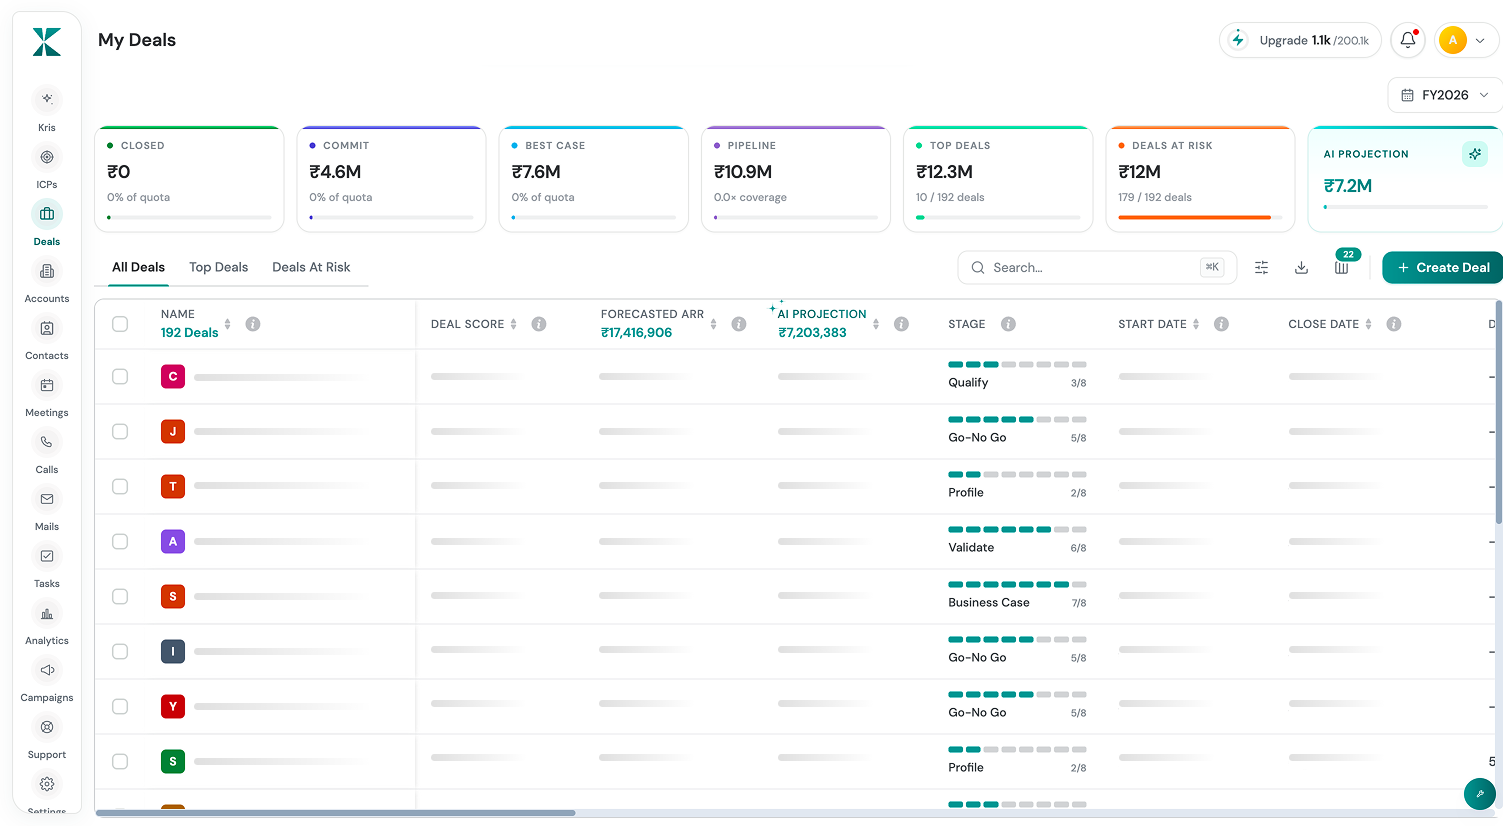The width and height of the screenshot is (1503, 826).
Task: Open Calls phone icon in sidebar
Action: 47,442
